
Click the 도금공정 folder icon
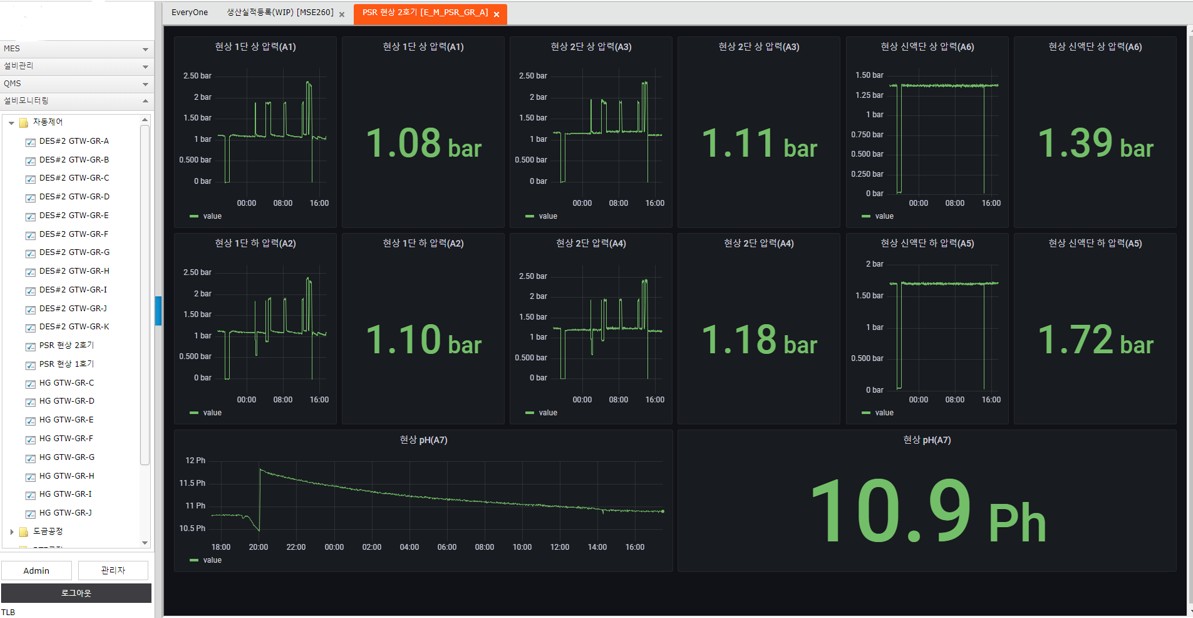click(23, 532)
